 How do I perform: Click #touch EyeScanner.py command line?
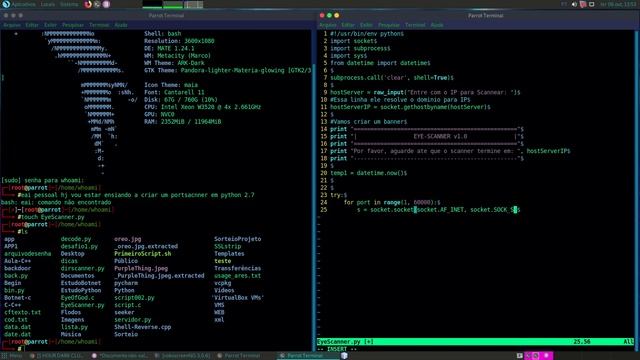point(51,217)
